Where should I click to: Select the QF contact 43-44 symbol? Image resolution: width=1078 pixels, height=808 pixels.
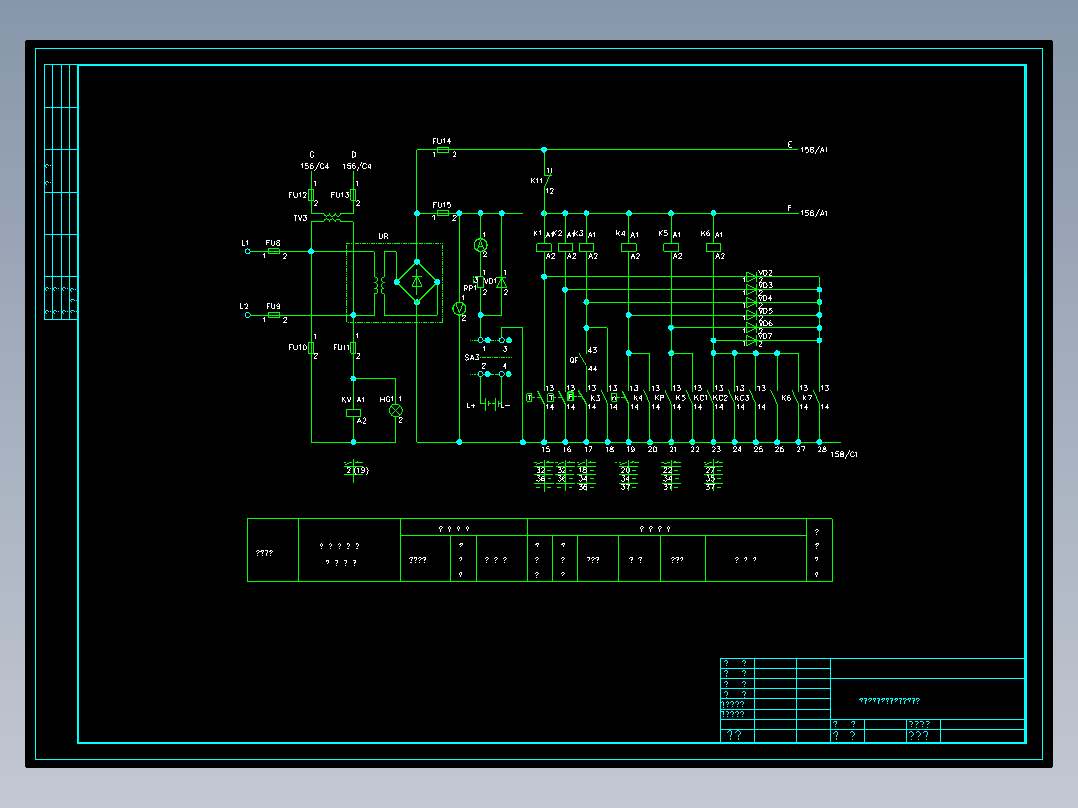[x=583, y=360]
